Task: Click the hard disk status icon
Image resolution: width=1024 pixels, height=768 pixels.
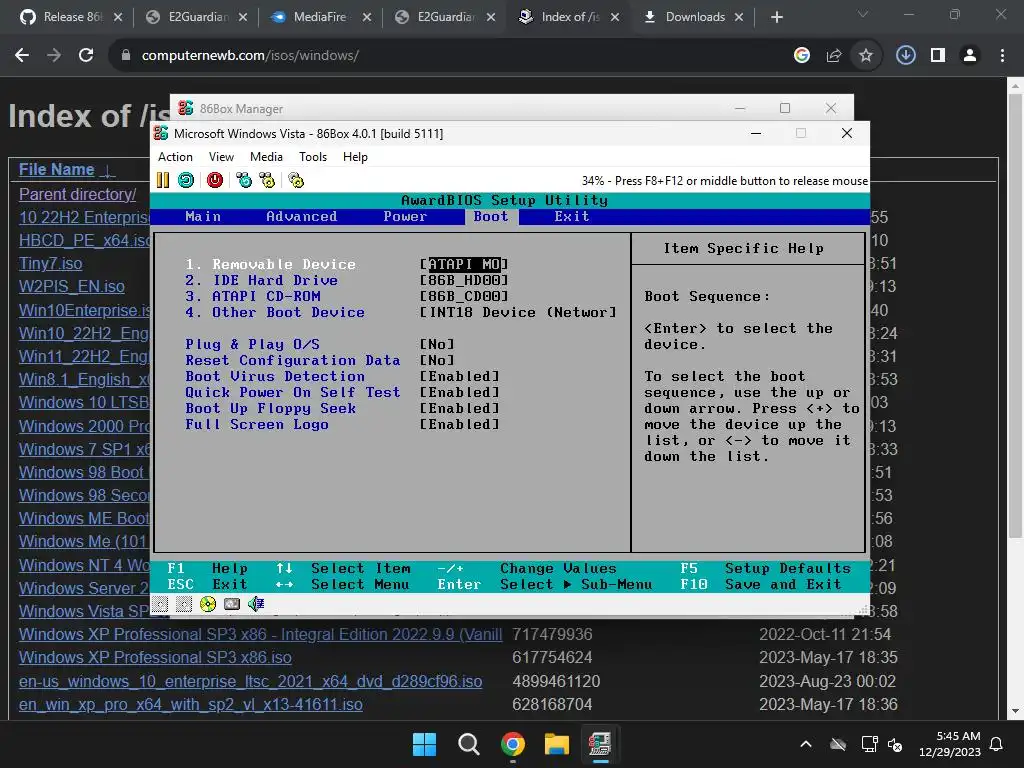Action: click(x=232, y=604)
